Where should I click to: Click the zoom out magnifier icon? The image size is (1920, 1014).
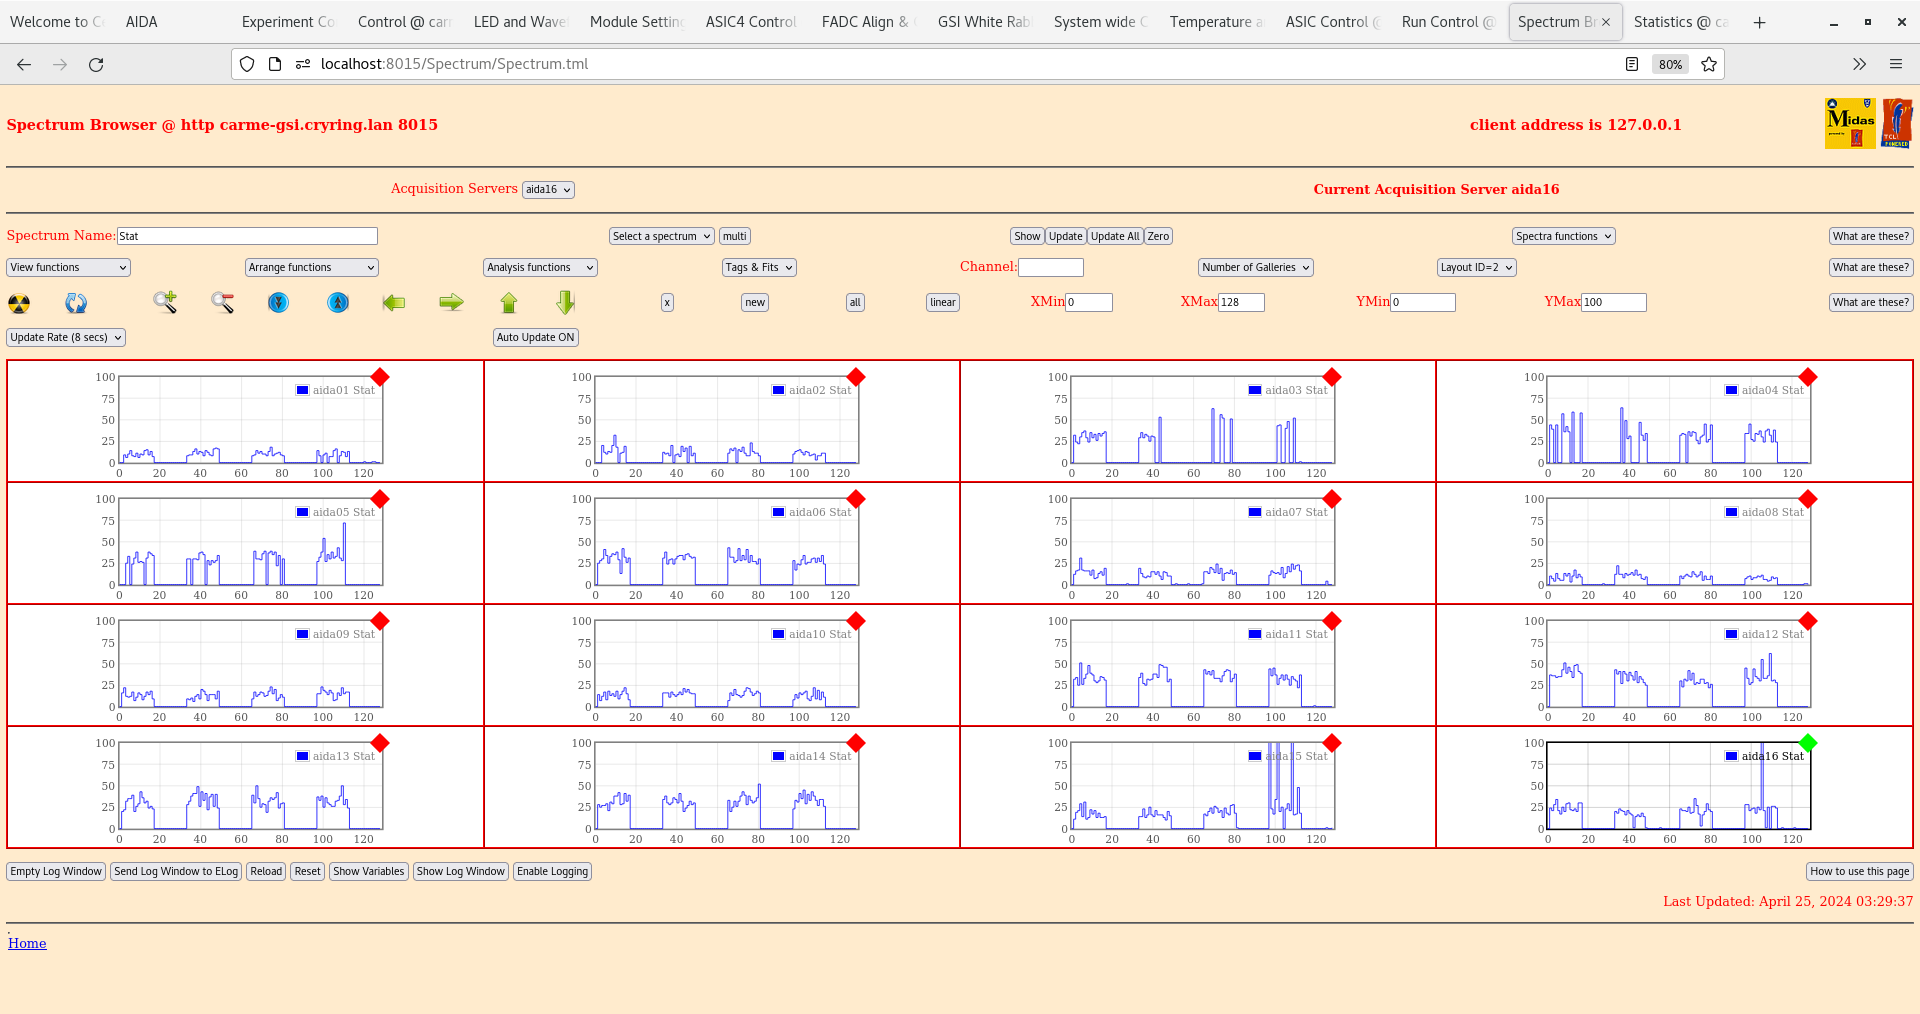click(222, 302)
